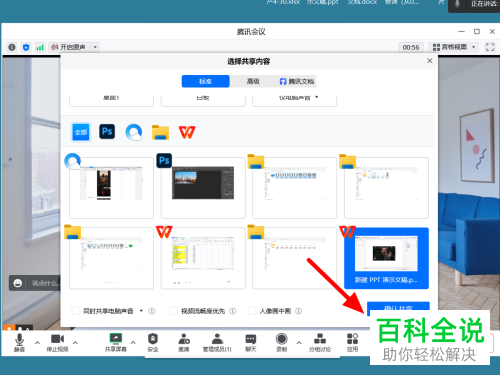This screenshot has width=500, height=375.
Task: Open the 应用 apps icon
Action: (x=352, y=342)
